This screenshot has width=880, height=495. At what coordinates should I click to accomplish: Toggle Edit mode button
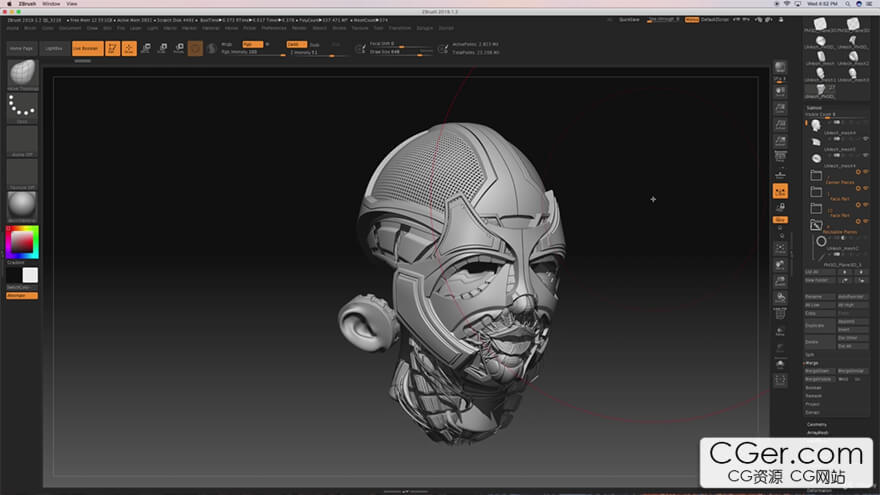pos(112,48)
